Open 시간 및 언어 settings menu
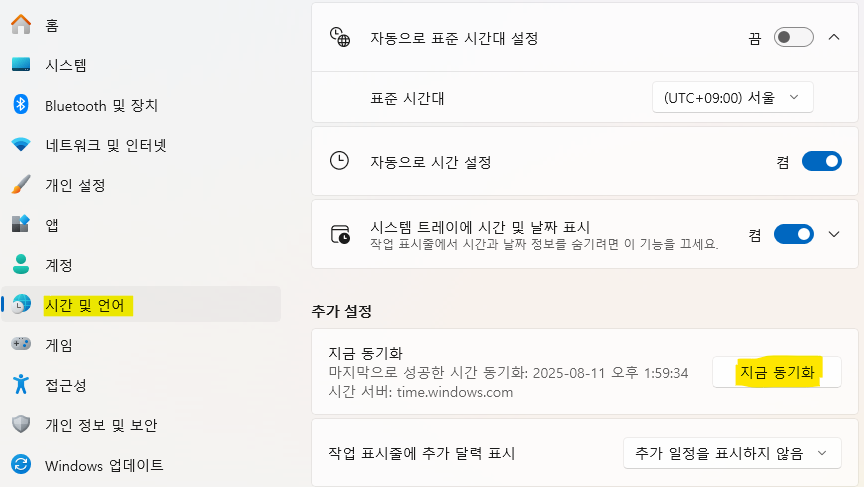Viewport: 864px width, 487px height. point(89,305)
